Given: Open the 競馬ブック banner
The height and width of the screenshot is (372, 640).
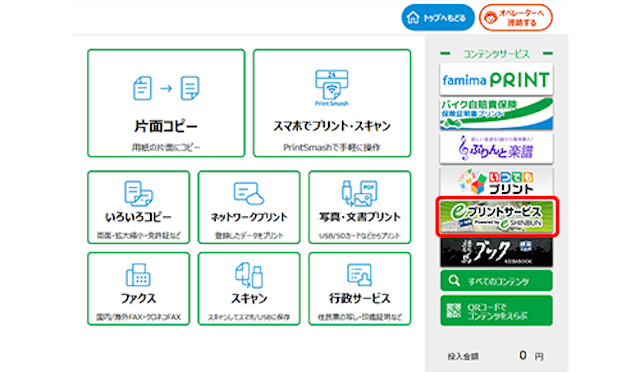Looking at the screenshot, I should 496,252.
